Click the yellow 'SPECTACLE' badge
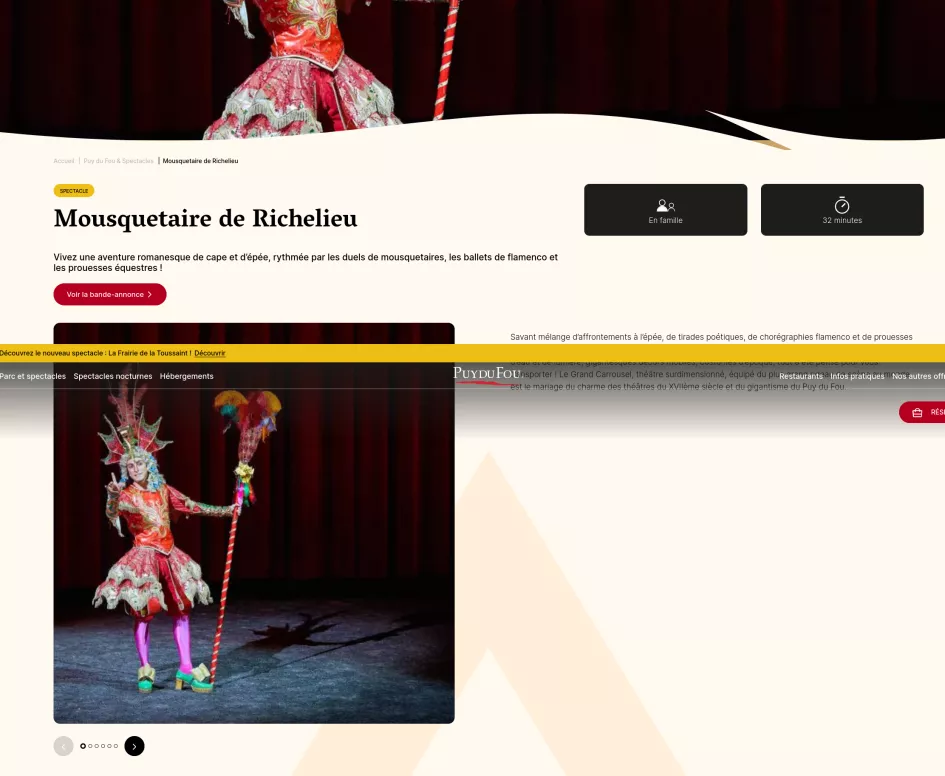The width and height of the screenshot is (945, 776). 74,190
